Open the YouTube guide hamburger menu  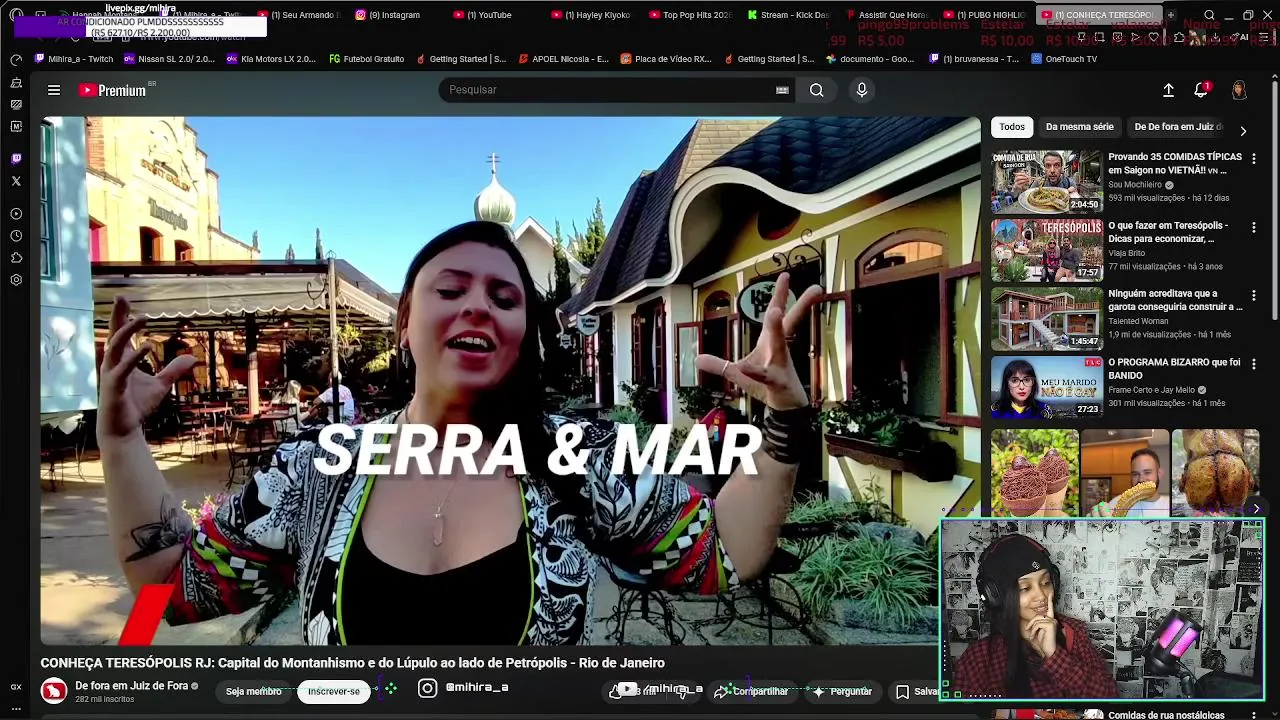coord(54,90)
